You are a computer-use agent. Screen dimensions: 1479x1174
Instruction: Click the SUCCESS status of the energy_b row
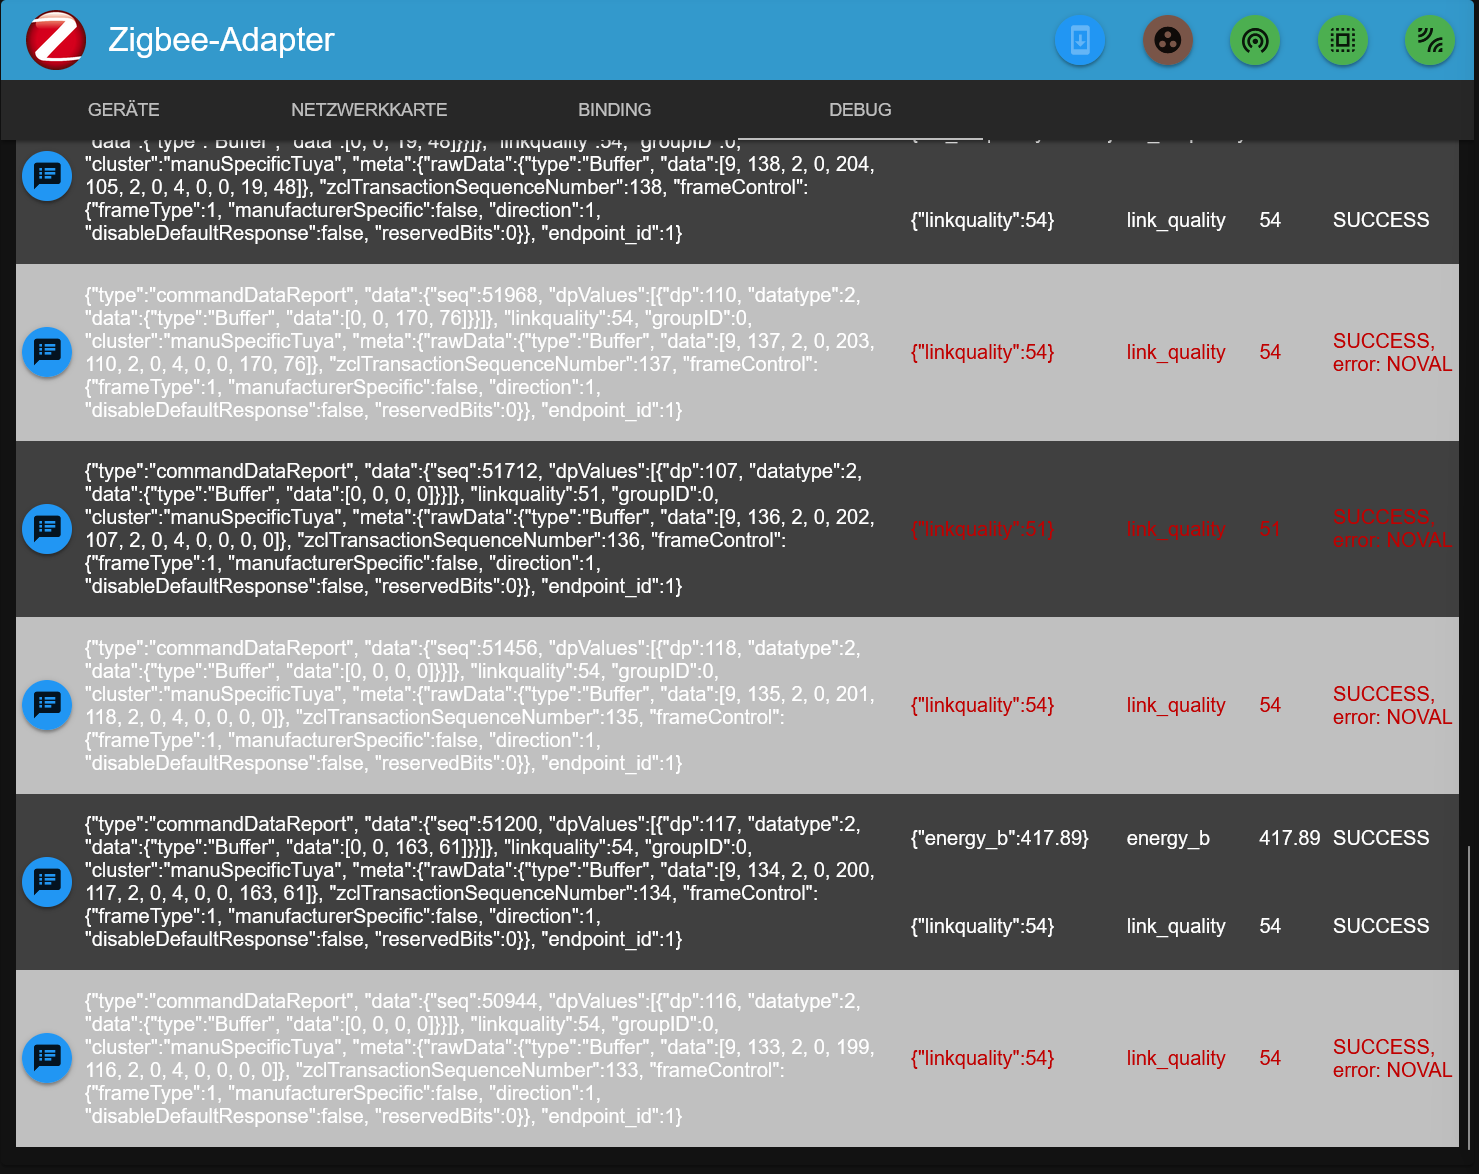coord(1381,838)
